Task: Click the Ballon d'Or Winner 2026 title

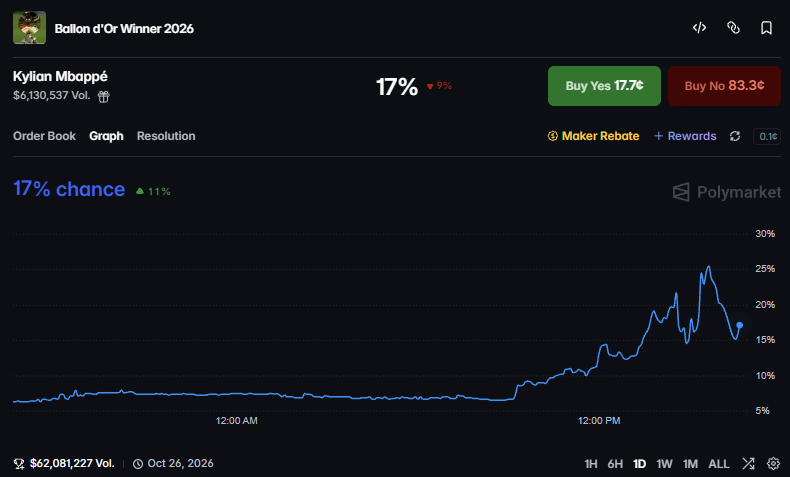Action: (124, 29)
